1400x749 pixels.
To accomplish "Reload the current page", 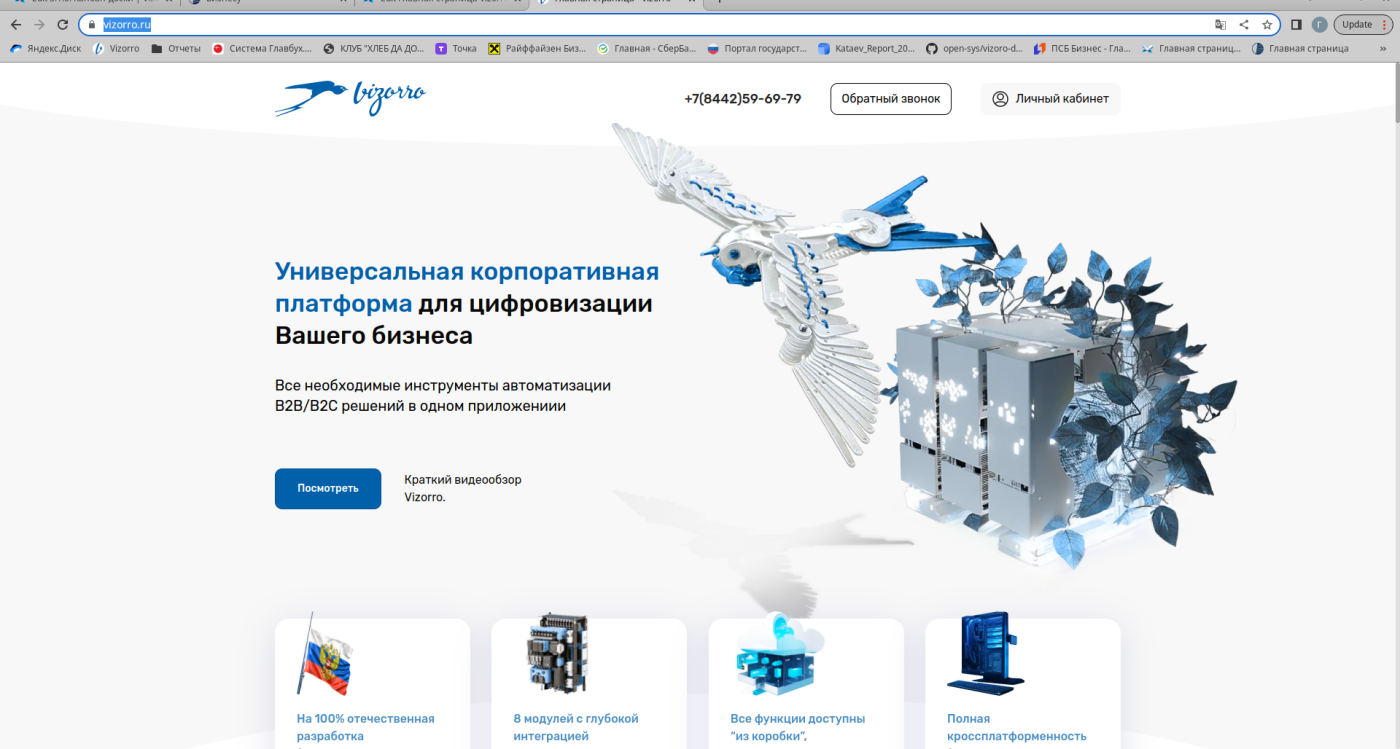I will pos(63,24).
